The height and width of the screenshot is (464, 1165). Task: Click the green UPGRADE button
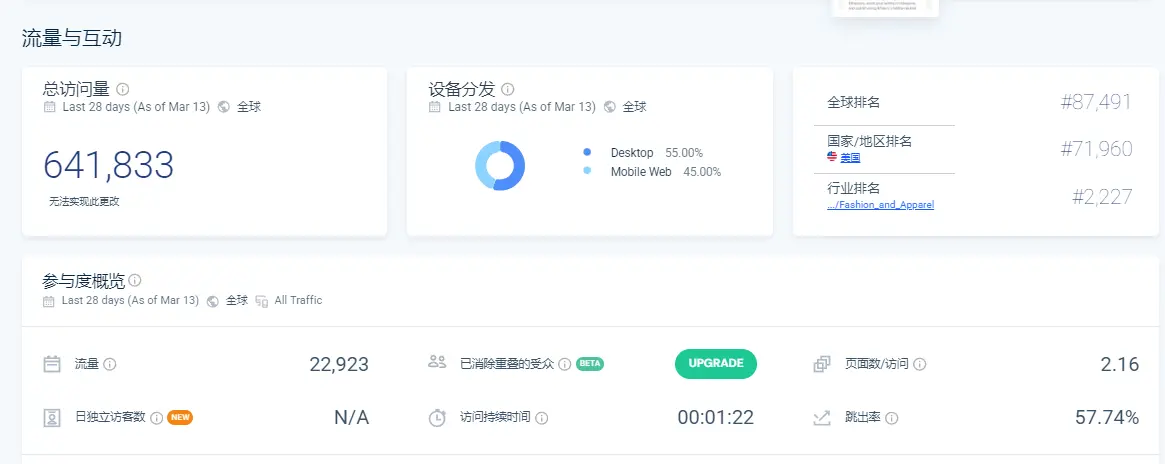point(715,364)
